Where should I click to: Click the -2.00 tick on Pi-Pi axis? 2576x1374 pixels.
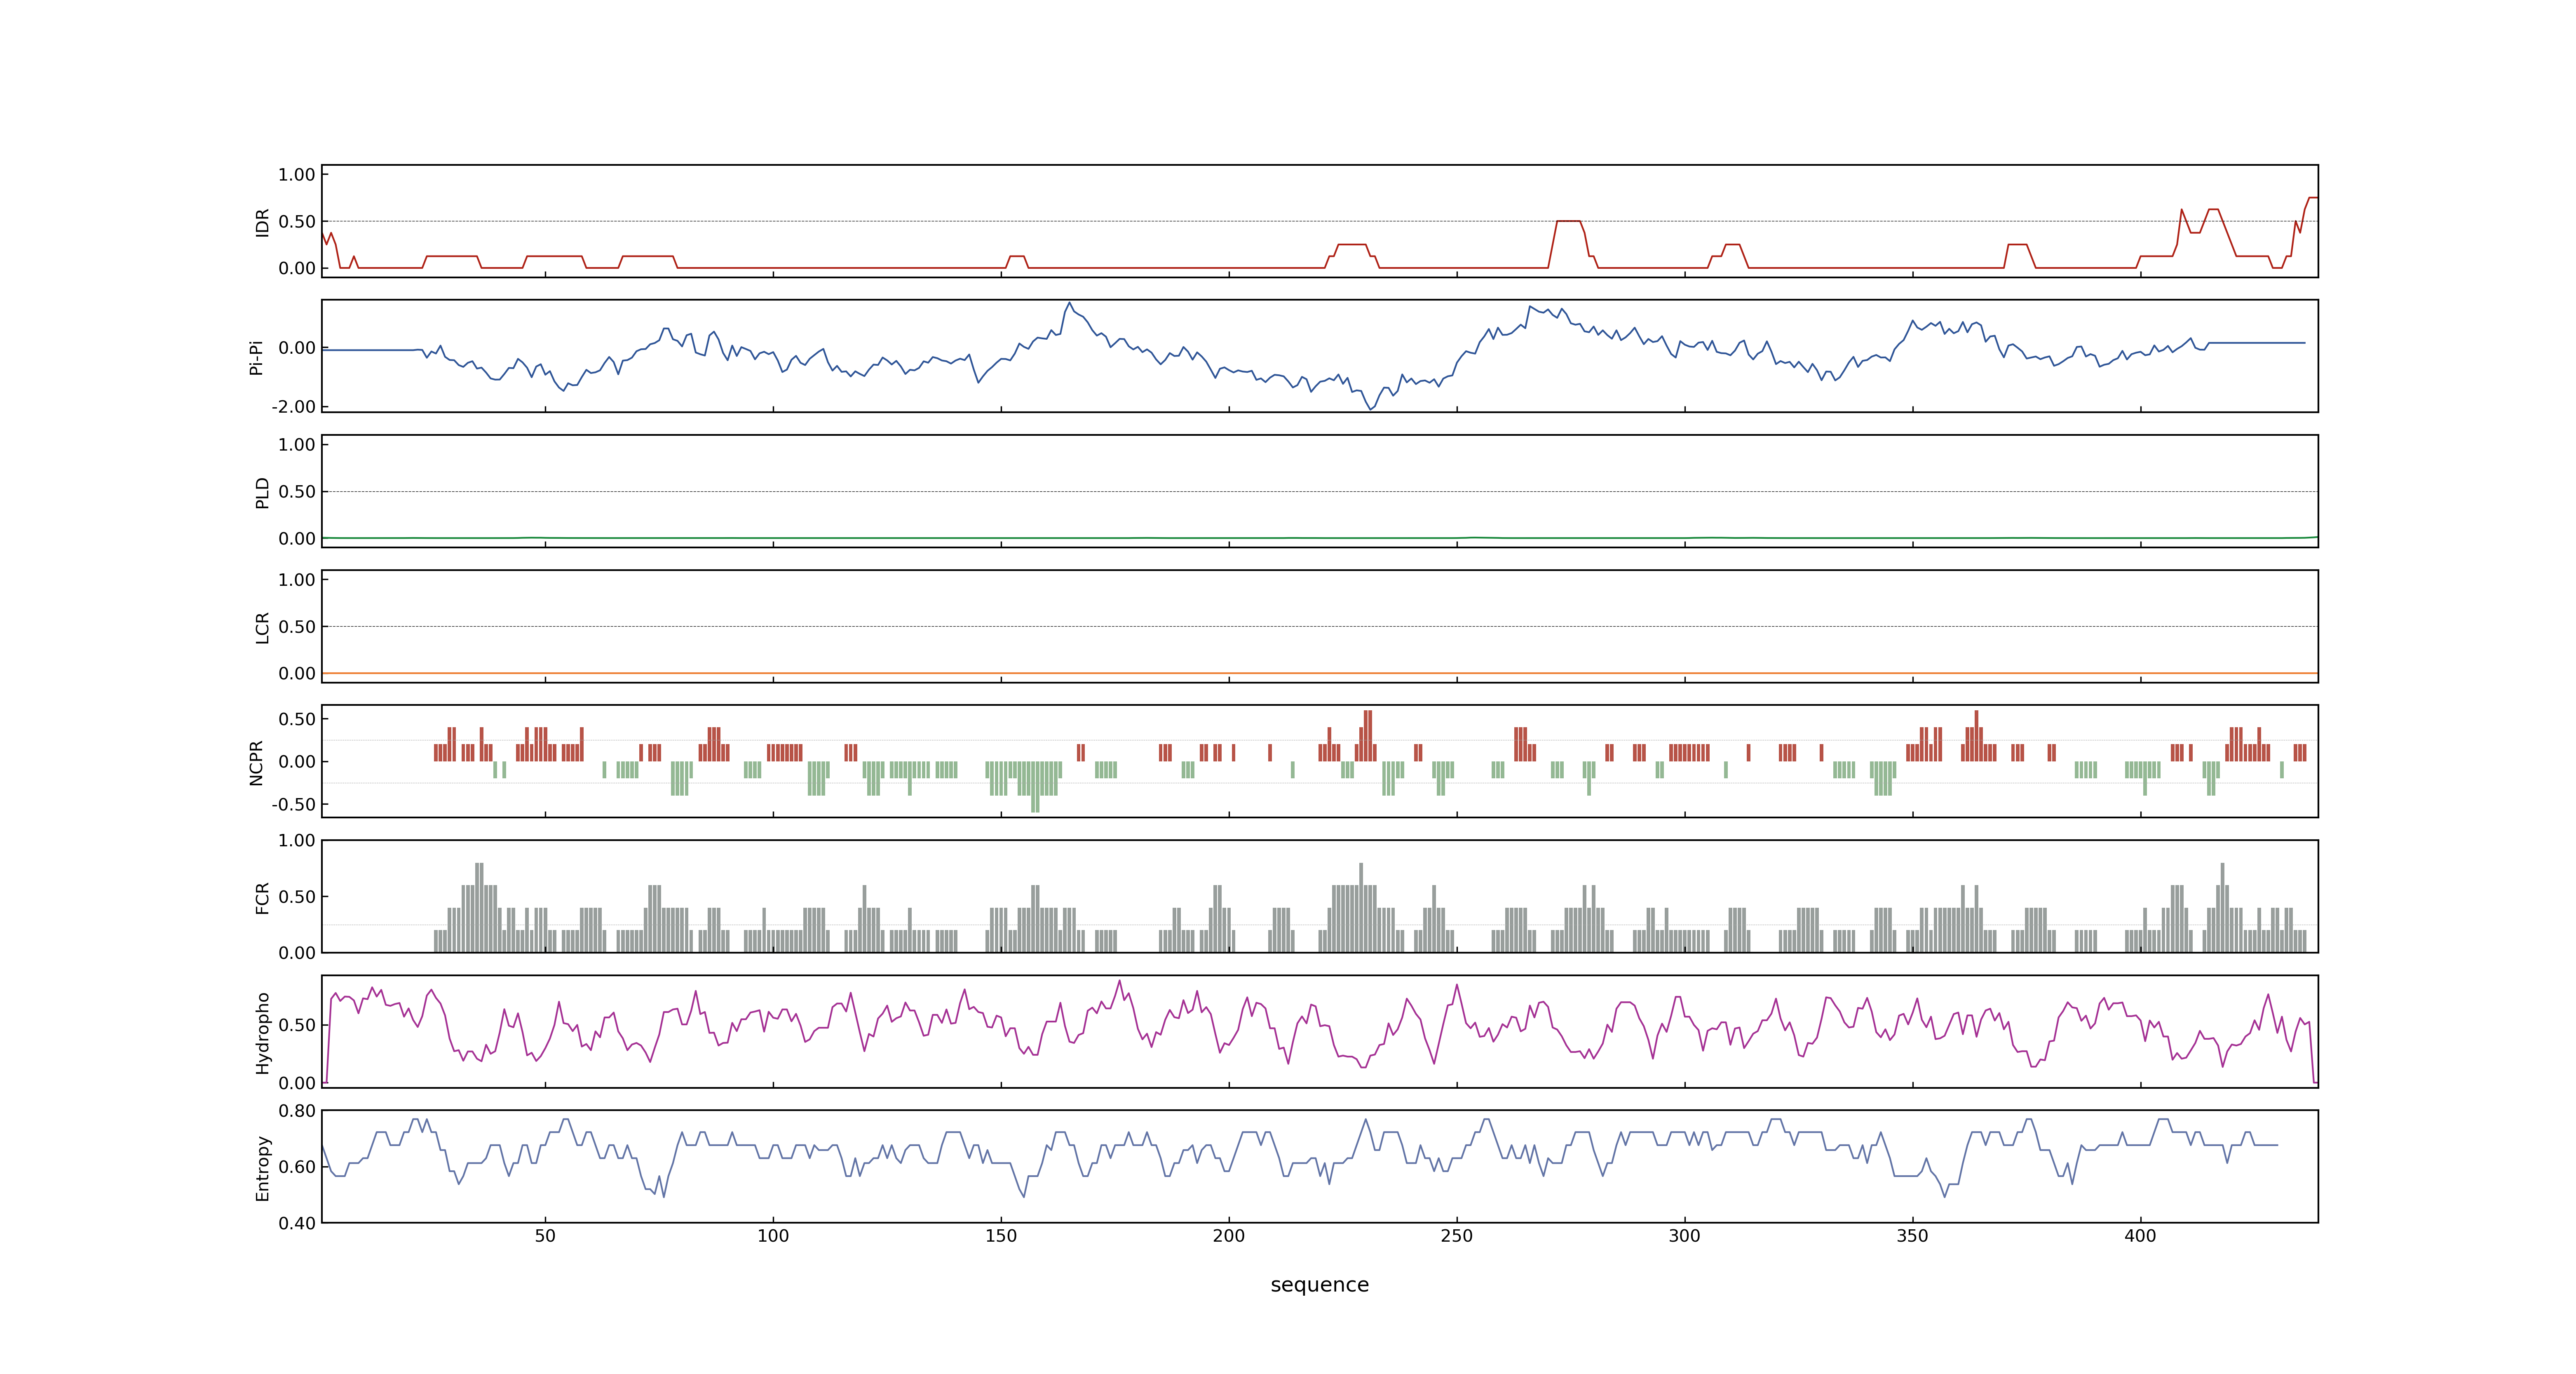tap(293, 407)
